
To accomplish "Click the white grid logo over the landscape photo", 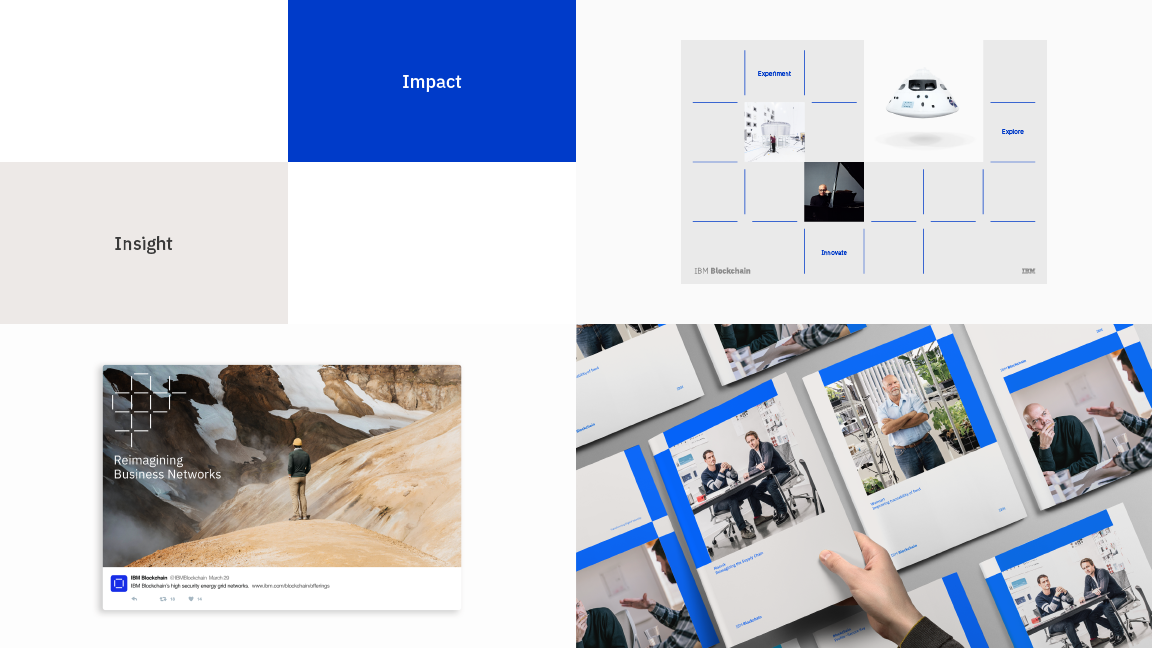I will point(148,408).
